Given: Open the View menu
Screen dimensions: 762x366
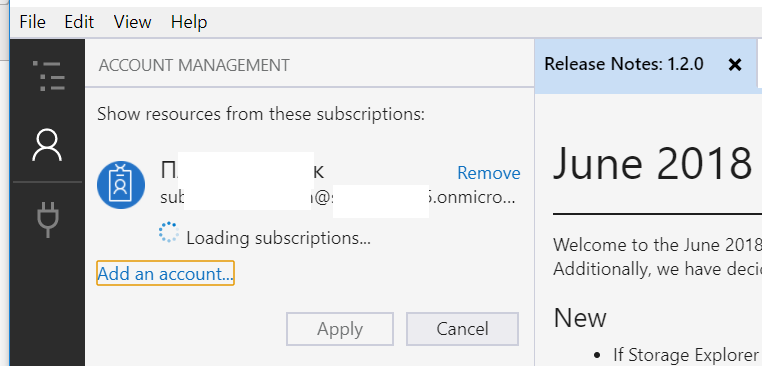Looking at the screenshot, I should point(133,22).
